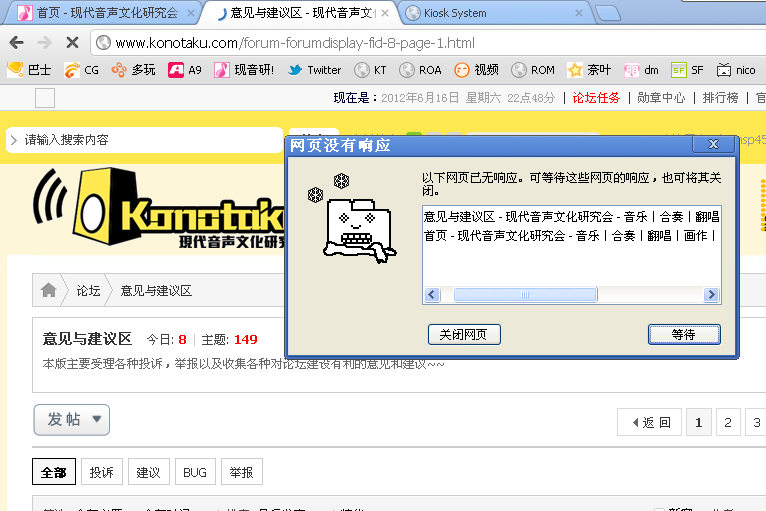Open the 奈叶 star bookmark
Image resolution: width=766 pixels, height=511 pixels.
point(589,70)
